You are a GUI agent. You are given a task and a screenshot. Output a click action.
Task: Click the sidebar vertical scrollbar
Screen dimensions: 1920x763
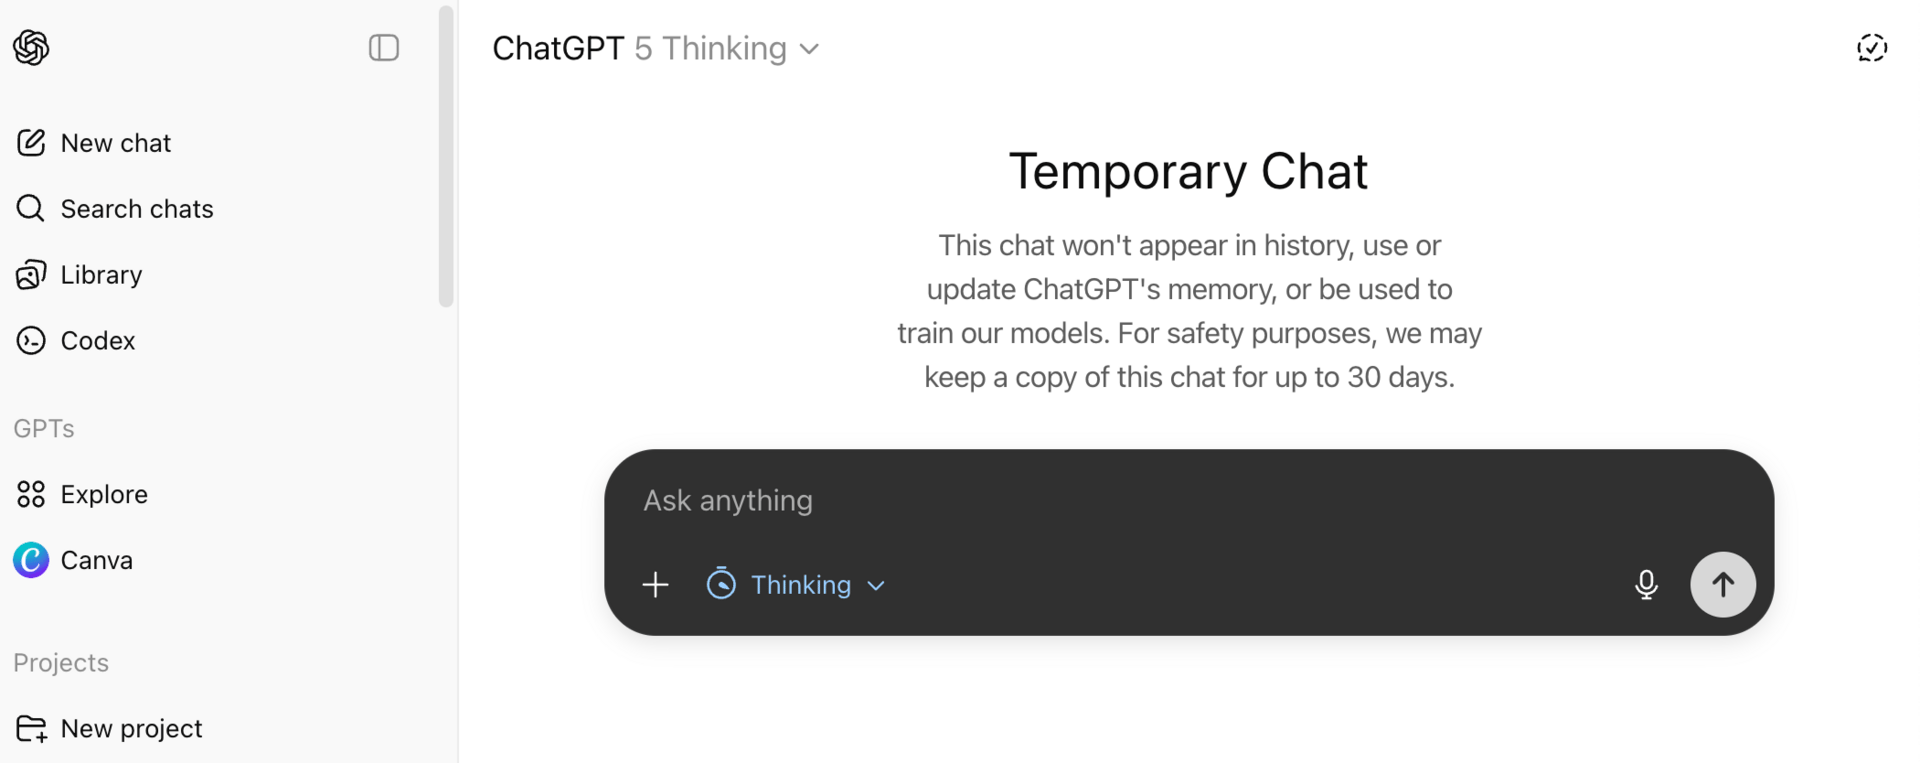point(446,156)
